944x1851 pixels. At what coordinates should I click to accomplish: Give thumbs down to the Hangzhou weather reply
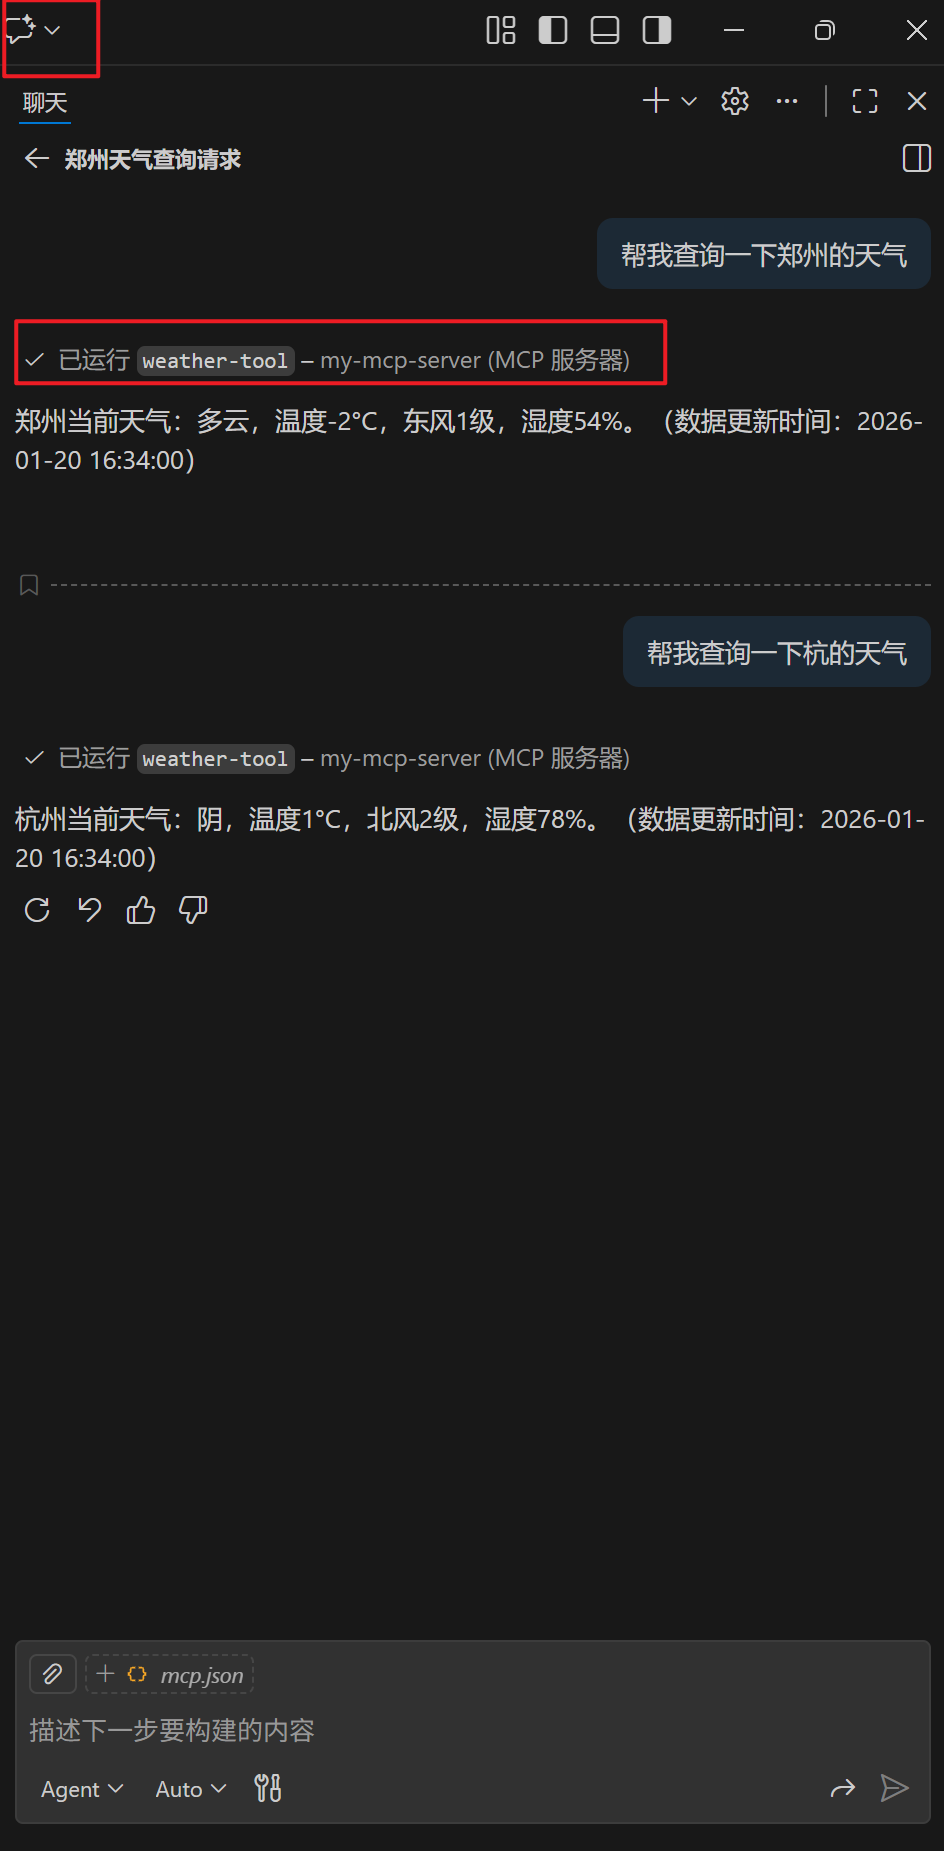pos(193,910)
